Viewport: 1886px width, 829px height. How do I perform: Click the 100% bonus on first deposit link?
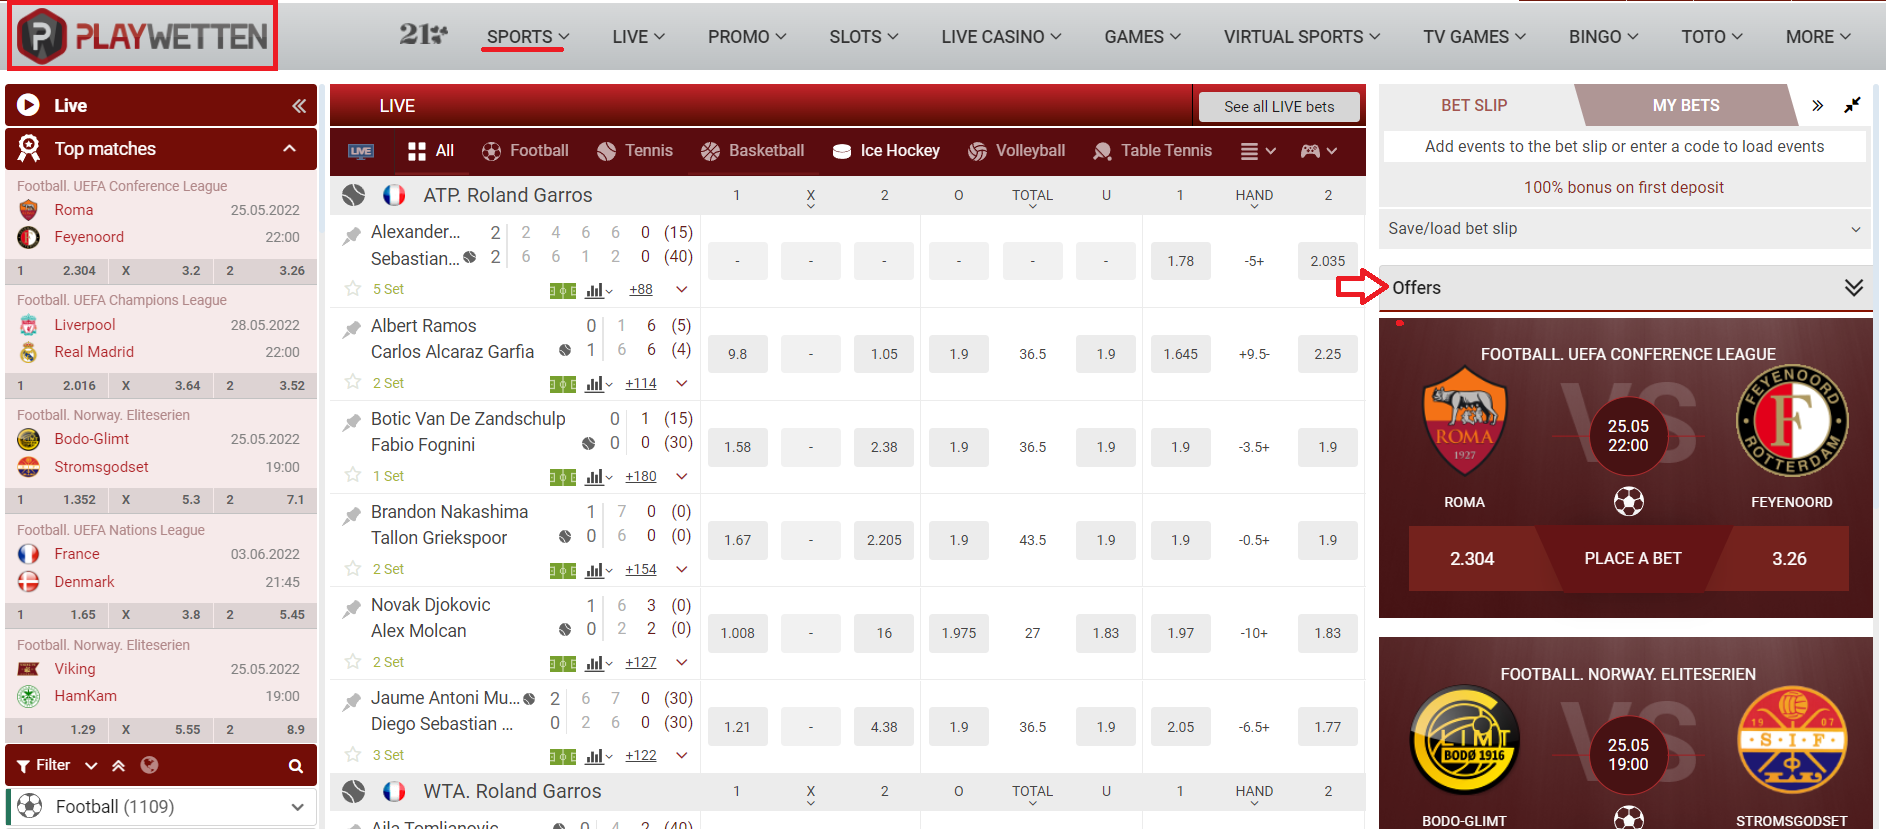point(1624,187)
